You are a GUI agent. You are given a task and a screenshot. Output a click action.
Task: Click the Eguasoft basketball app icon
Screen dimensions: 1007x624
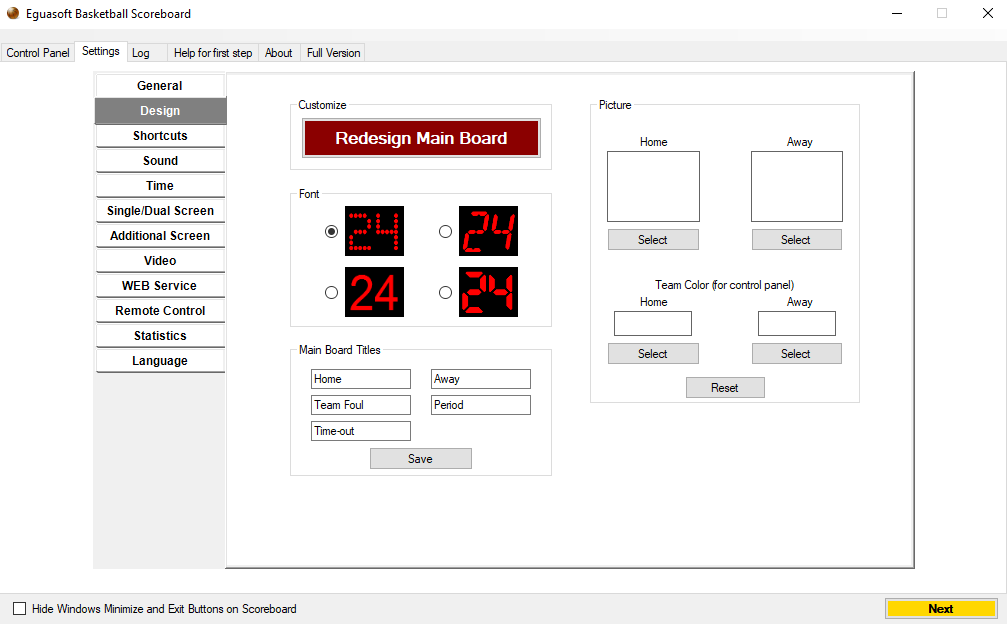click(13, 13)
